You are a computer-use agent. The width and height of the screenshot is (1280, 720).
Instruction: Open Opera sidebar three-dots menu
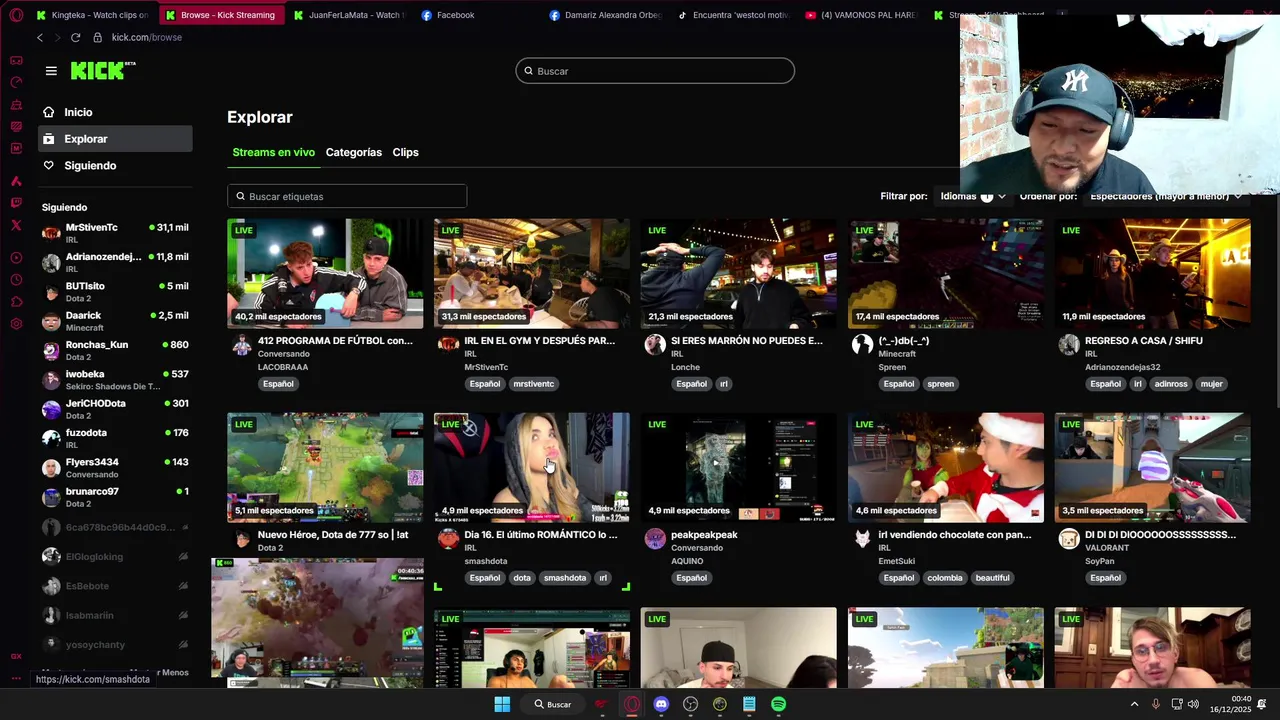(16, 678)
